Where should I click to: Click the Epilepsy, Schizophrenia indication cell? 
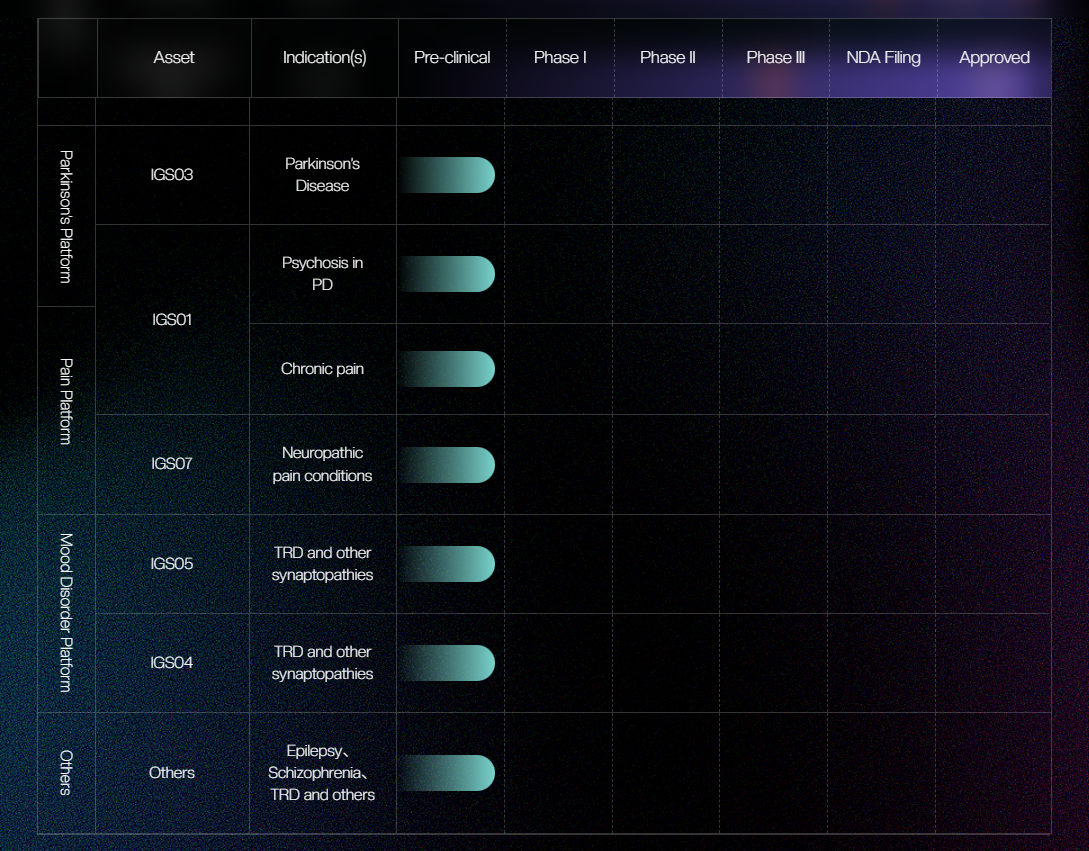[322, 773]
